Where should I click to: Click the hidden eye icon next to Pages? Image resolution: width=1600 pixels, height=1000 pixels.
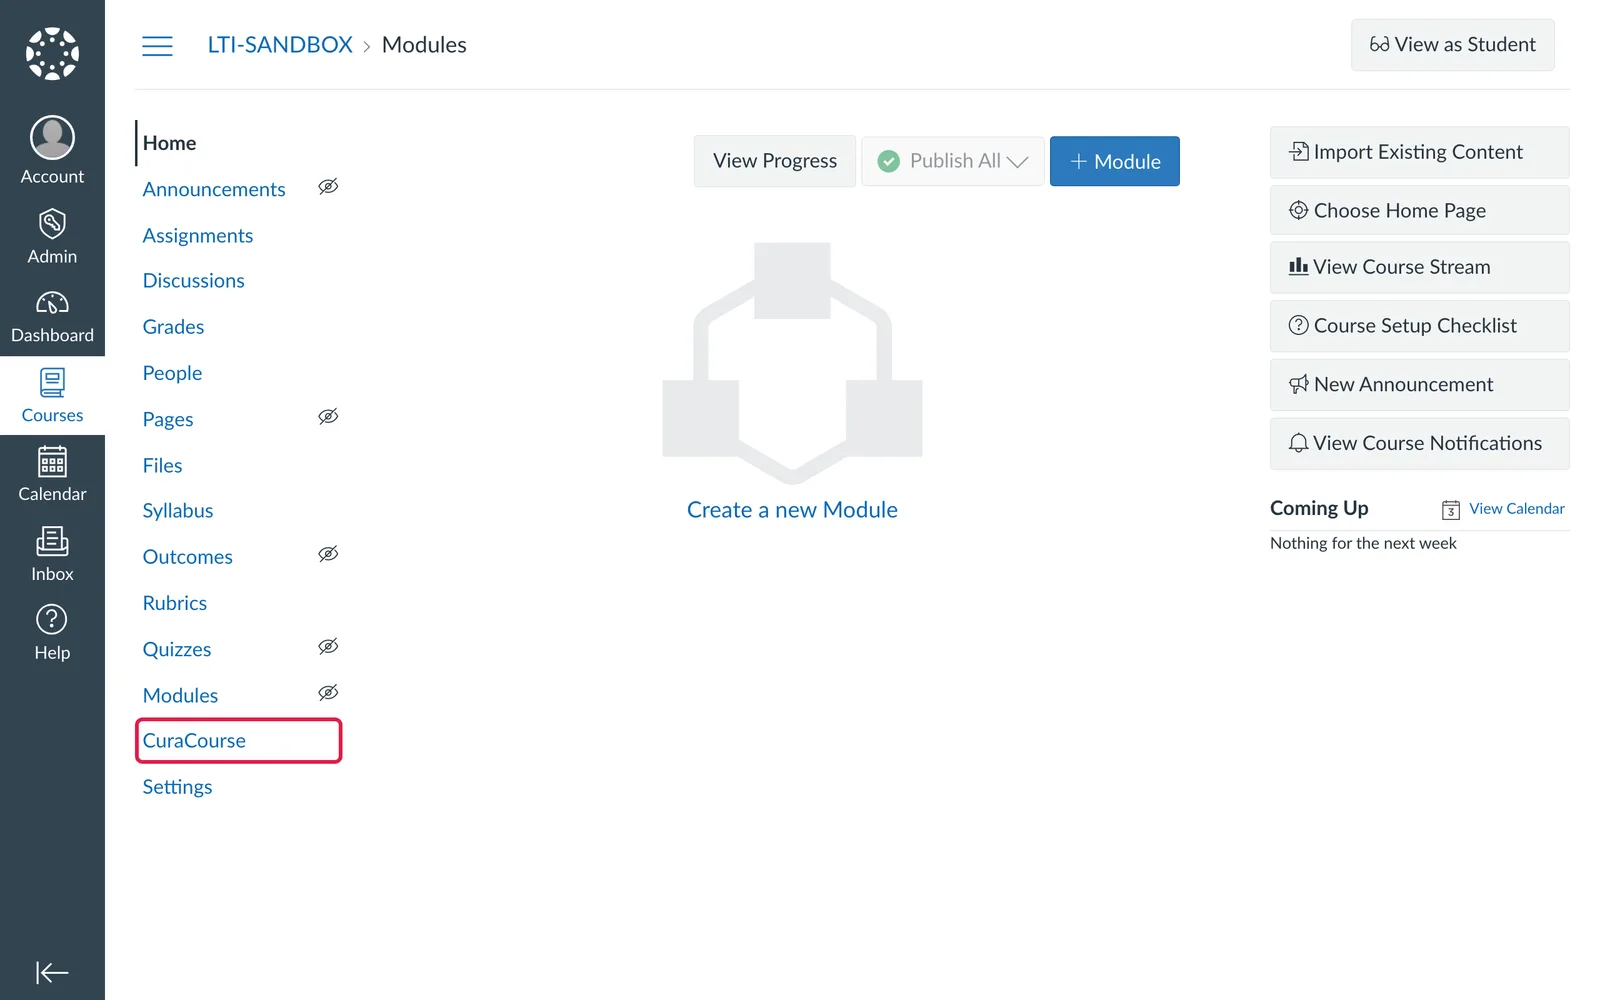pyautogui.click(x=328, y=417)
